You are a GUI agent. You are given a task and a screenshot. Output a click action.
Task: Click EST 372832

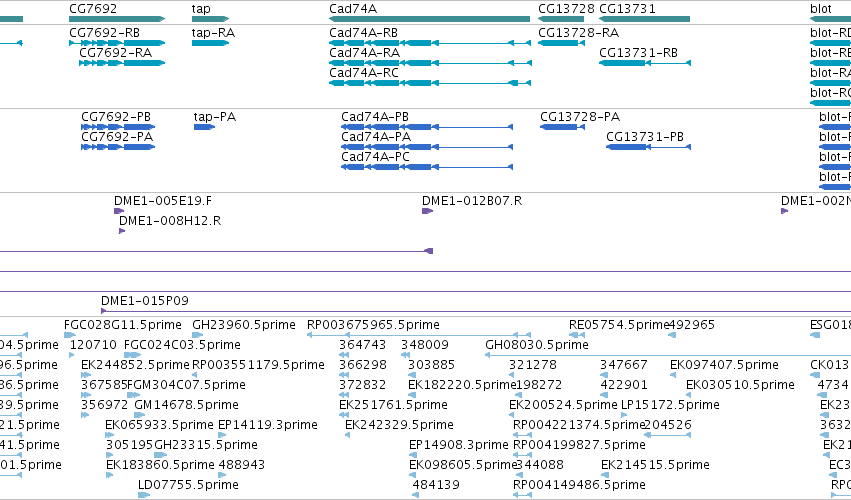(x=363, y=385)
